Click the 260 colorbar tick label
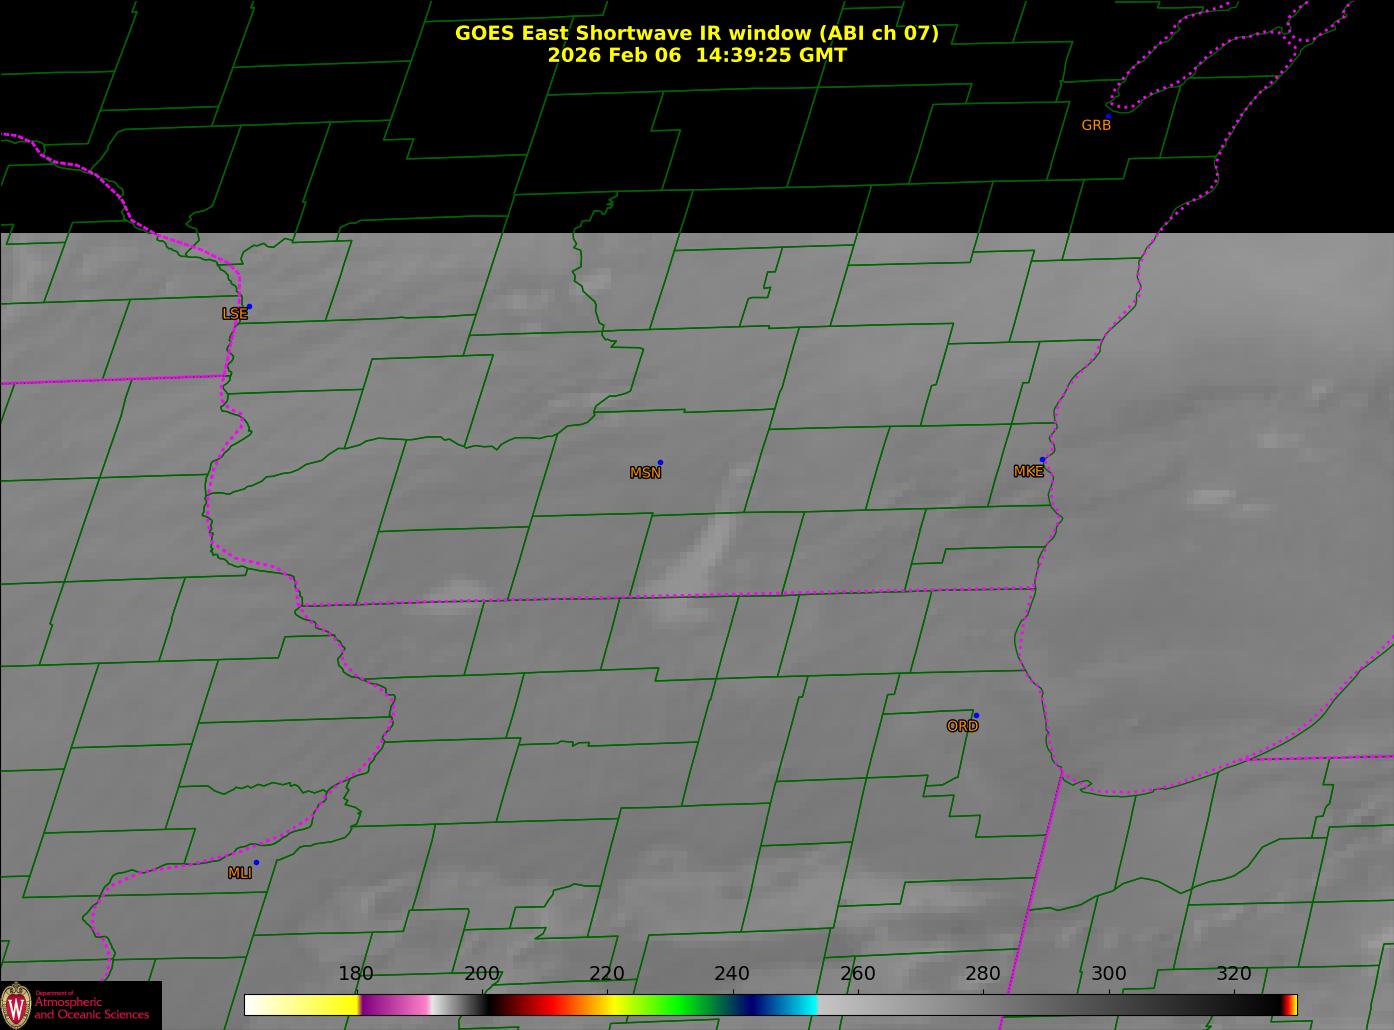The height and width of the screenshot is (1030, 1394). 857,974
